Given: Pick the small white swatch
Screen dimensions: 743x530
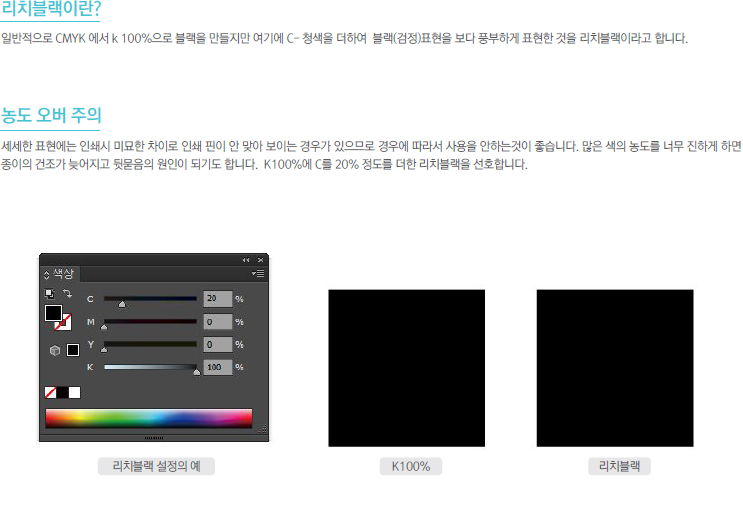Looking at the screenshot, I should (x=74, y=392).
